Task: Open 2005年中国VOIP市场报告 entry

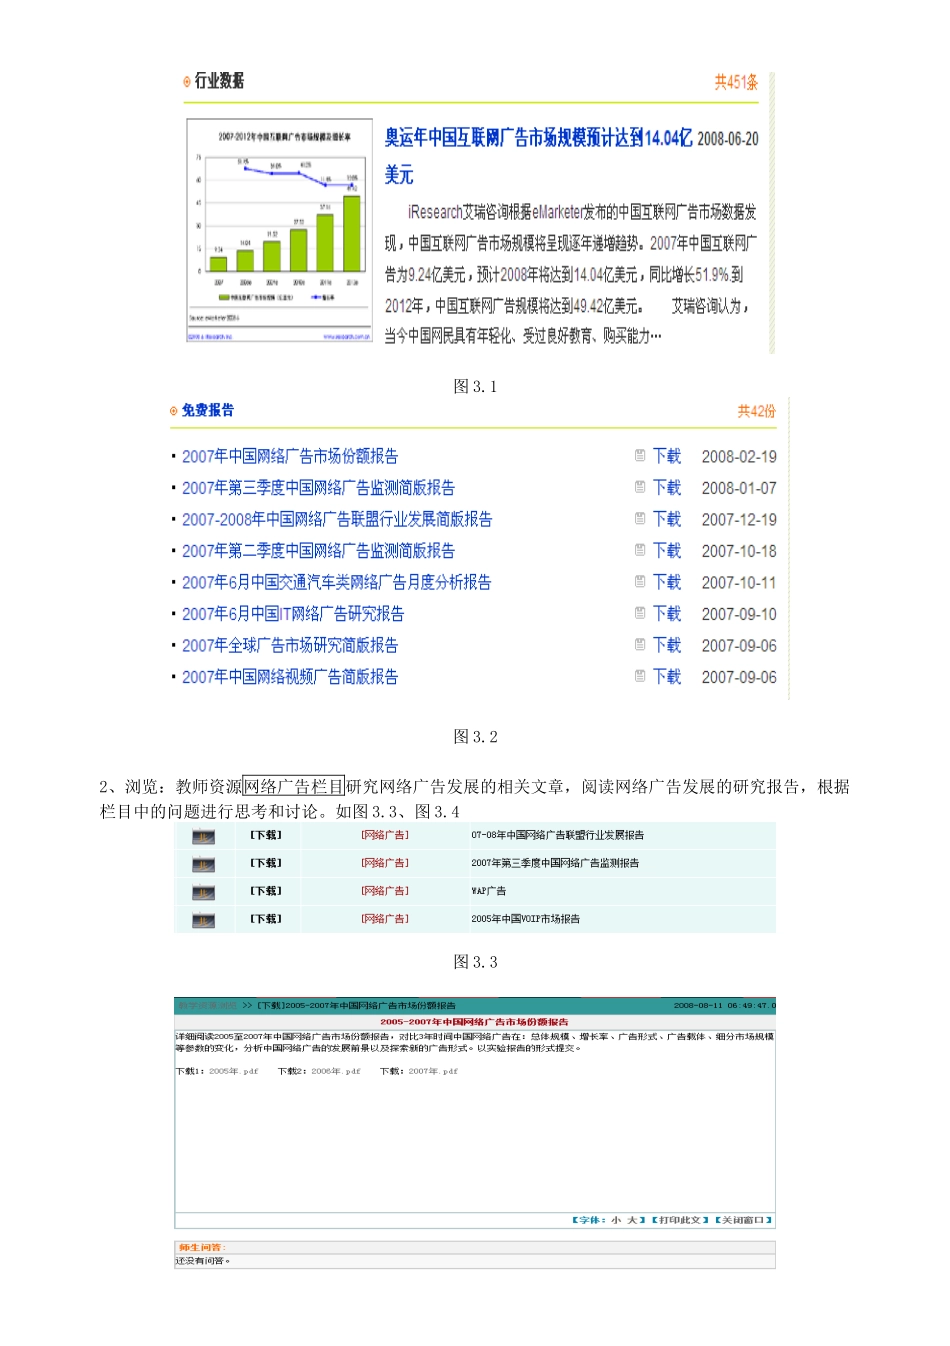Action: tap(526, 919)
